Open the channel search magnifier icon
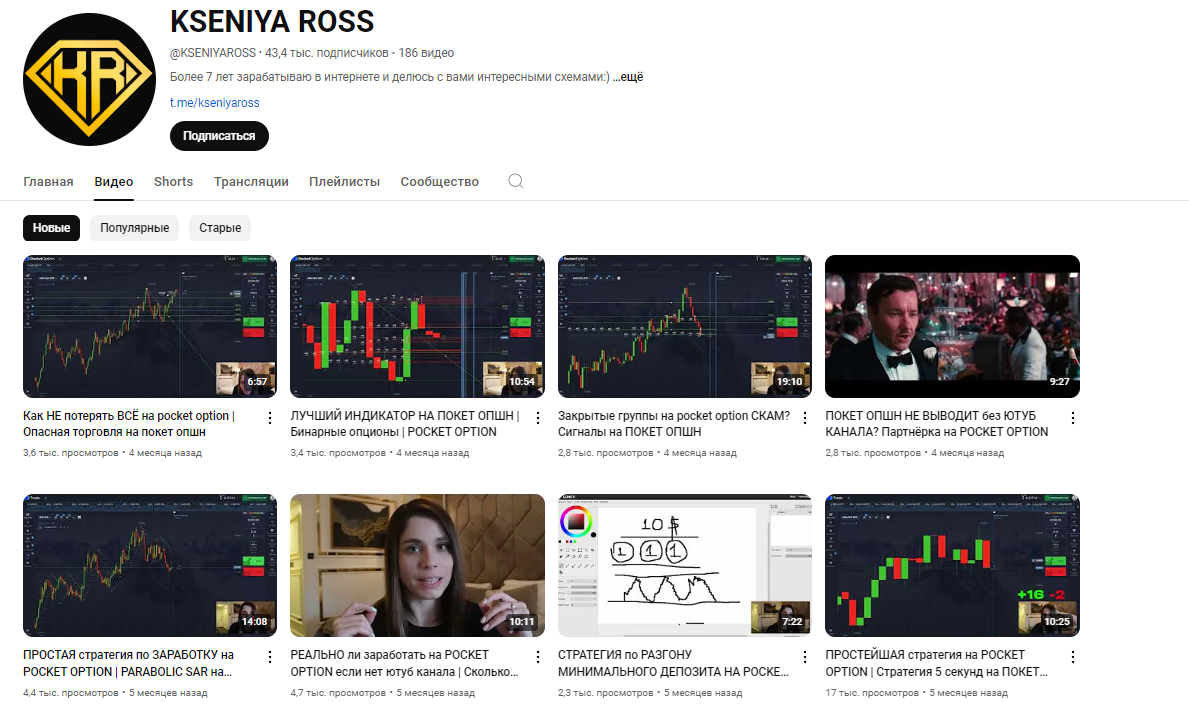This screenshot has height=717, width=1189. 516,181
